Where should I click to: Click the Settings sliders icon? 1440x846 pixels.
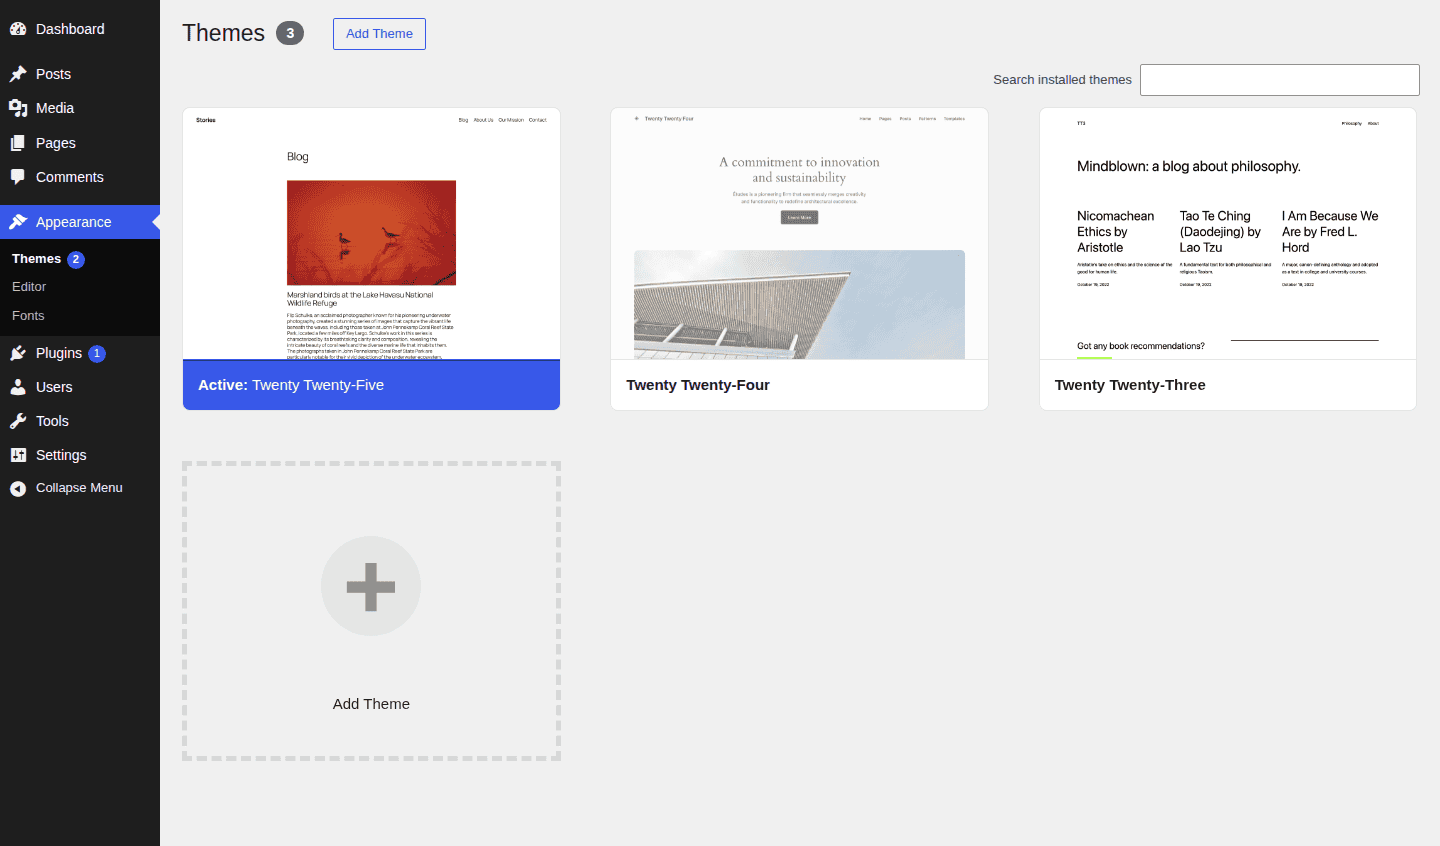18,455
